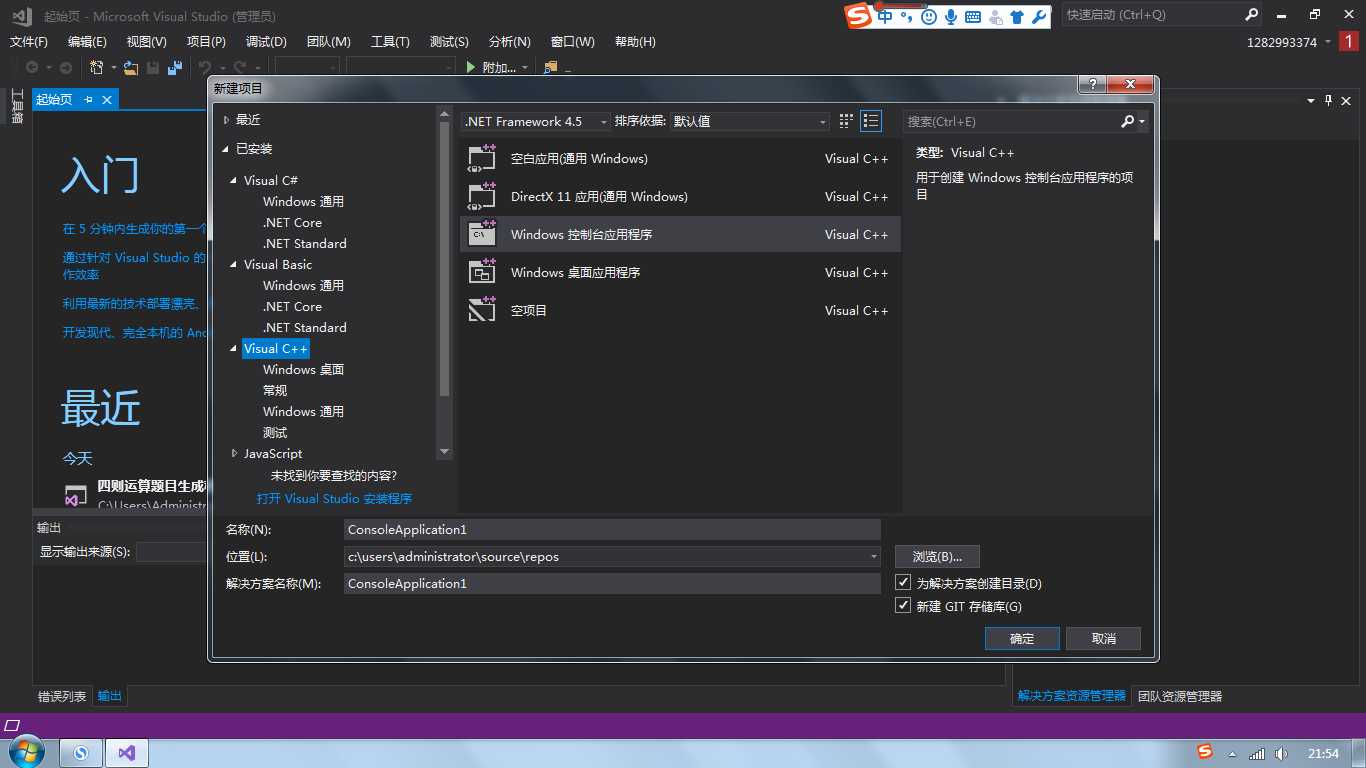Screen dimensions: 1366x768
Task: Open the 位置 path combo box arrow
Action: point(873,557)
